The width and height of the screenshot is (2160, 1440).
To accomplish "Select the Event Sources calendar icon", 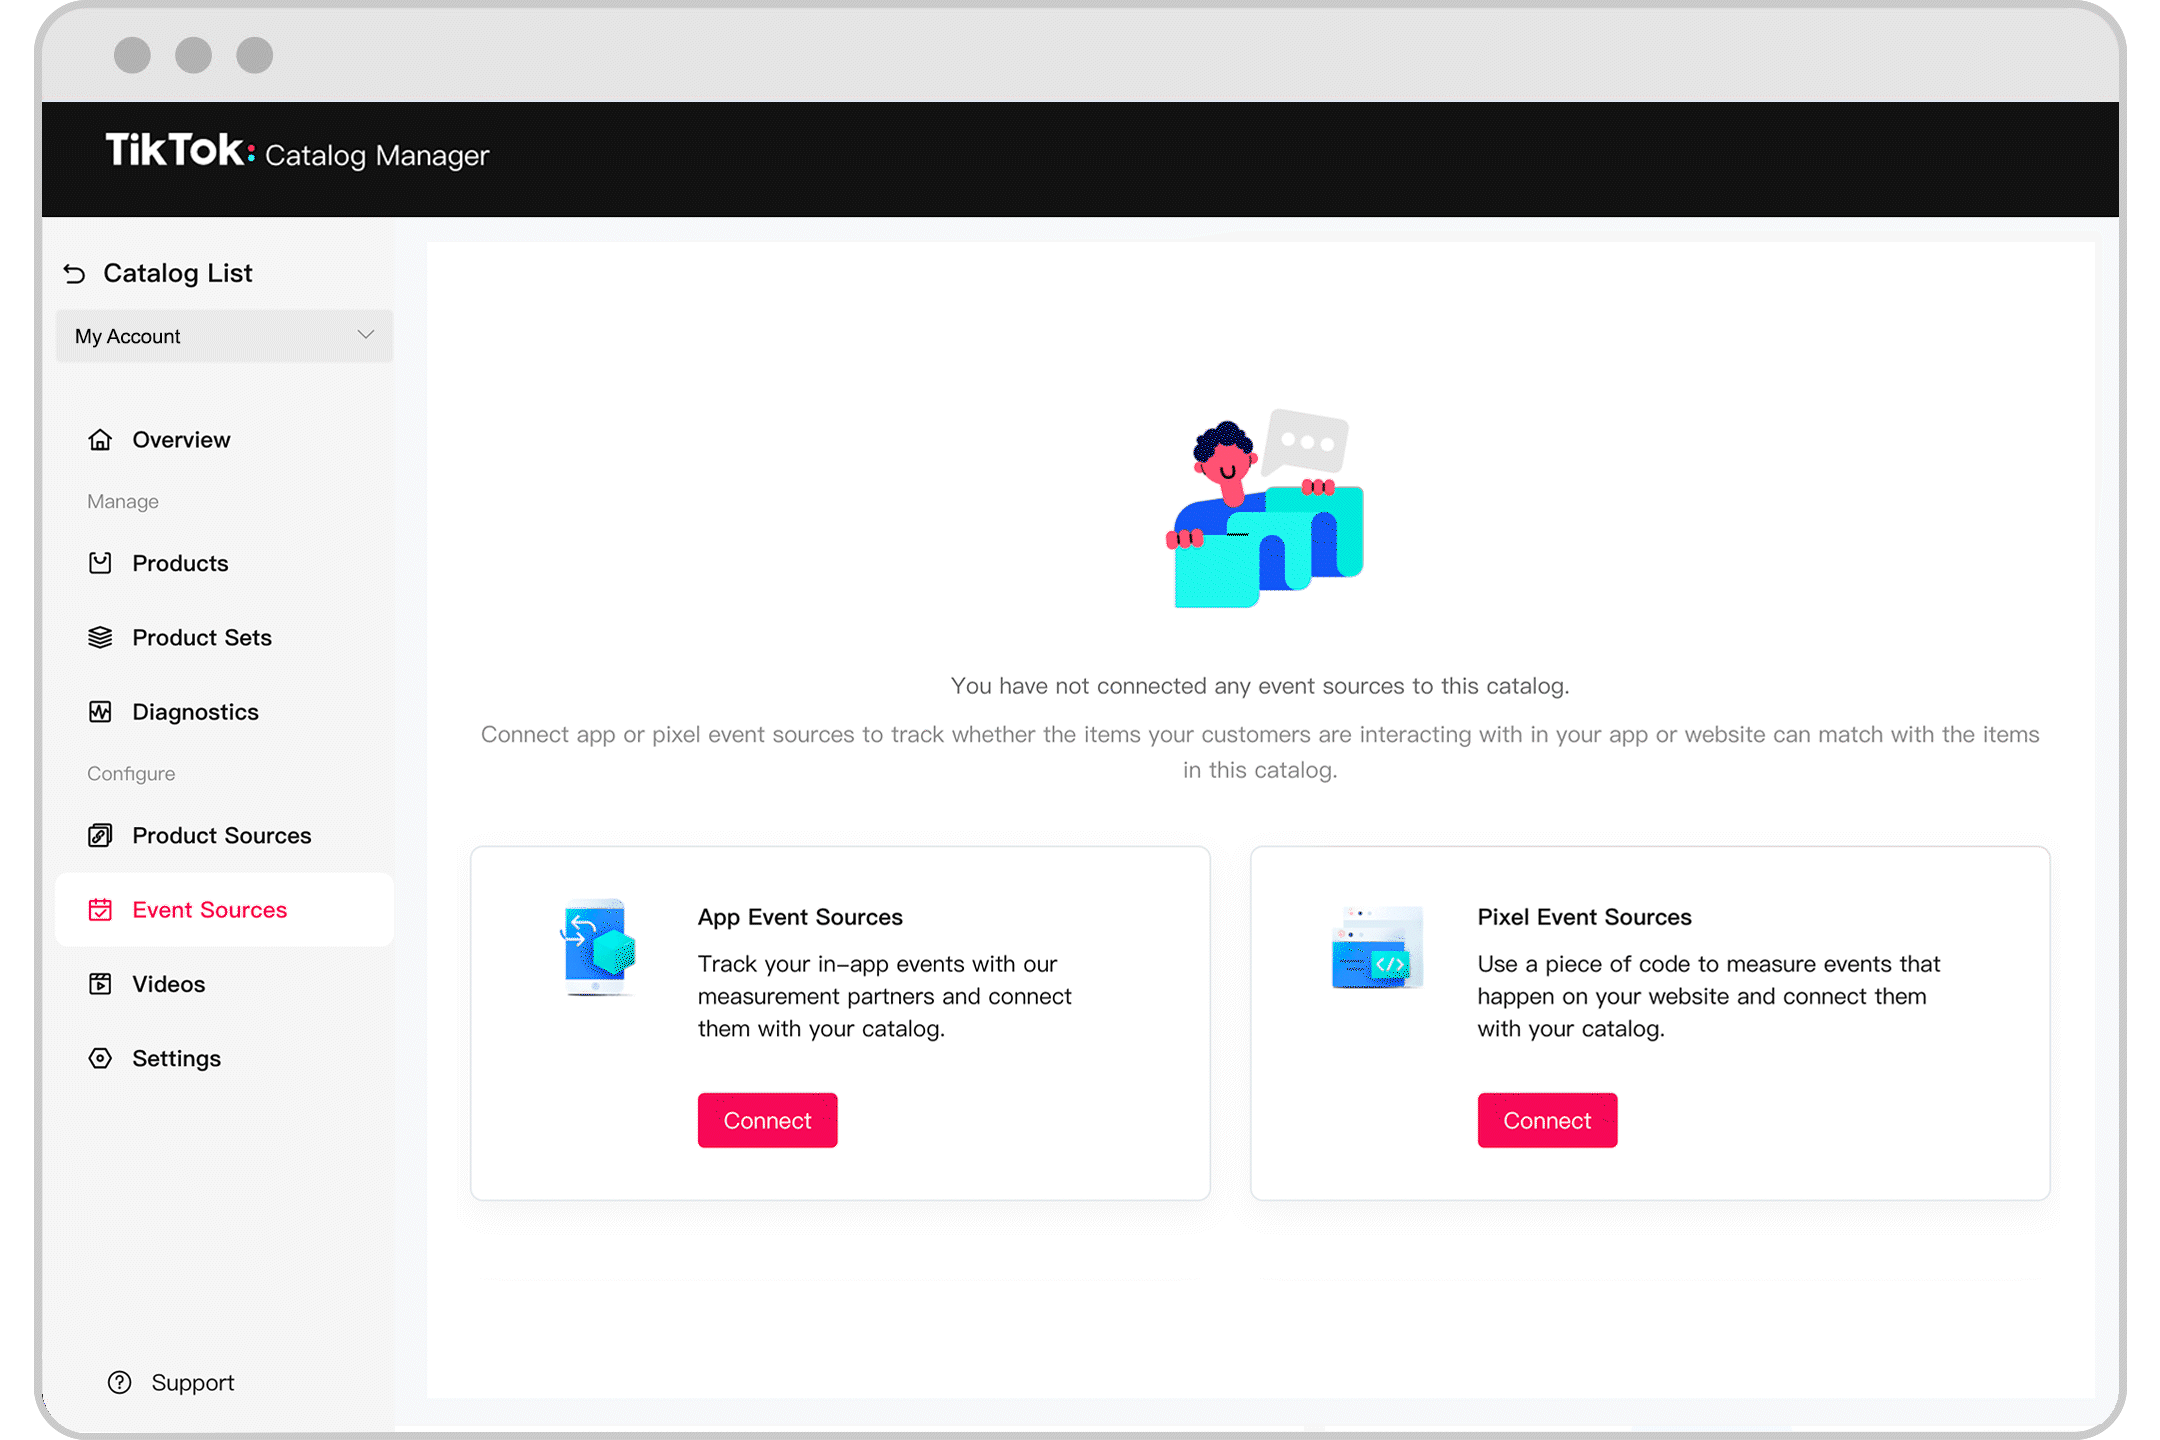I will pos(101,910).
